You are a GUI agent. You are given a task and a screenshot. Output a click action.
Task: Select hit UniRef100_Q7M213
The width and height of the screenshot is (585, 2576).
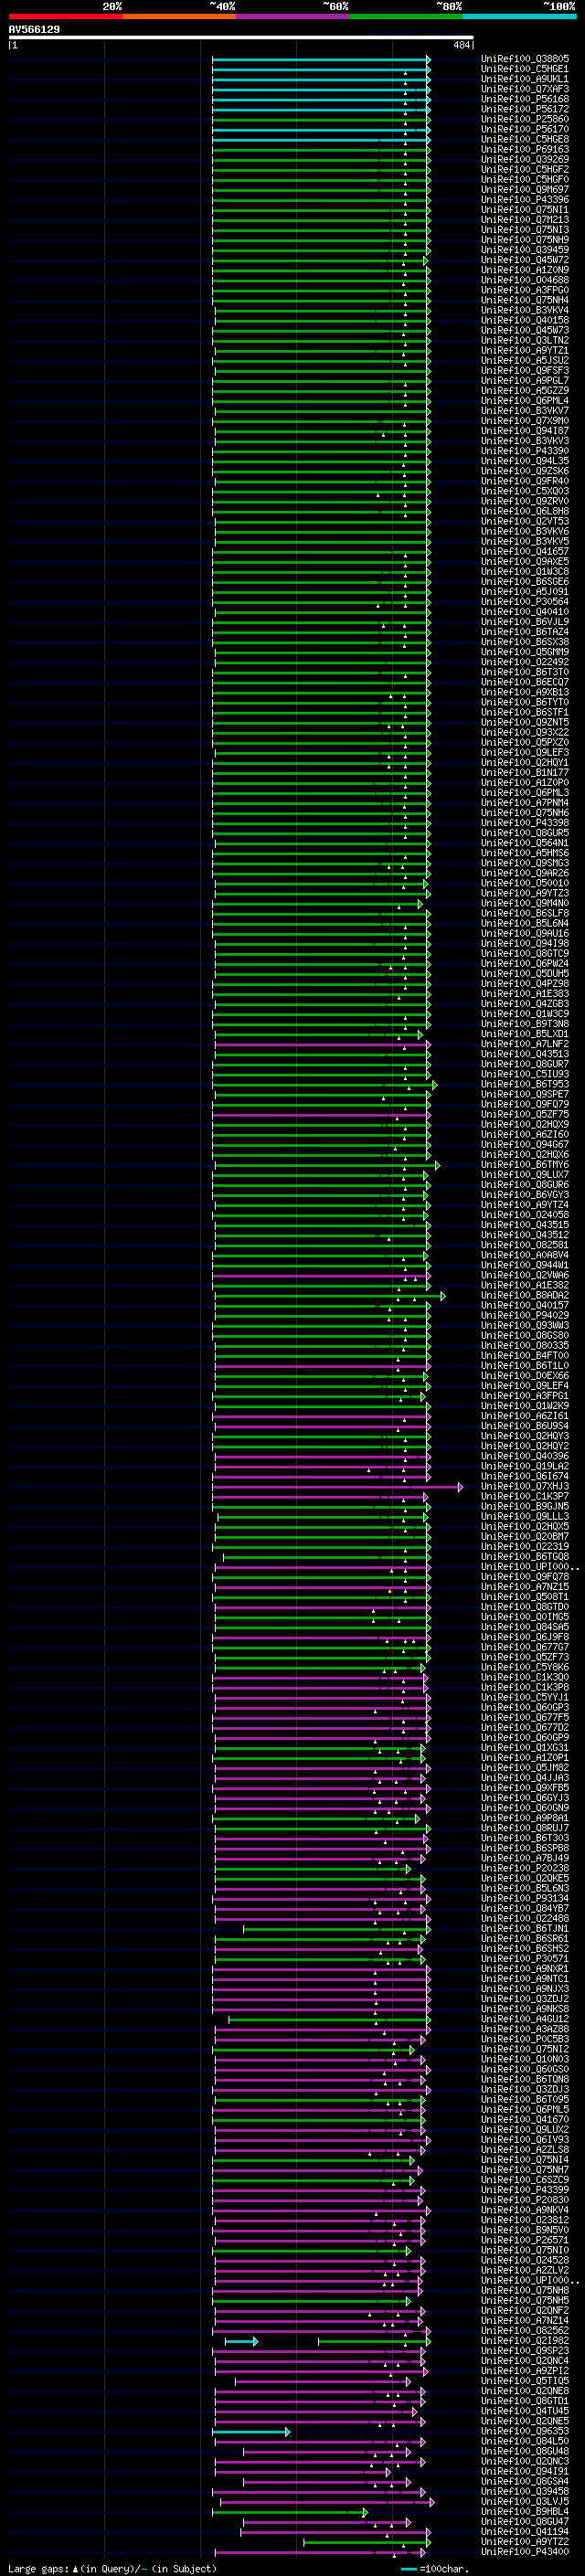525,220
